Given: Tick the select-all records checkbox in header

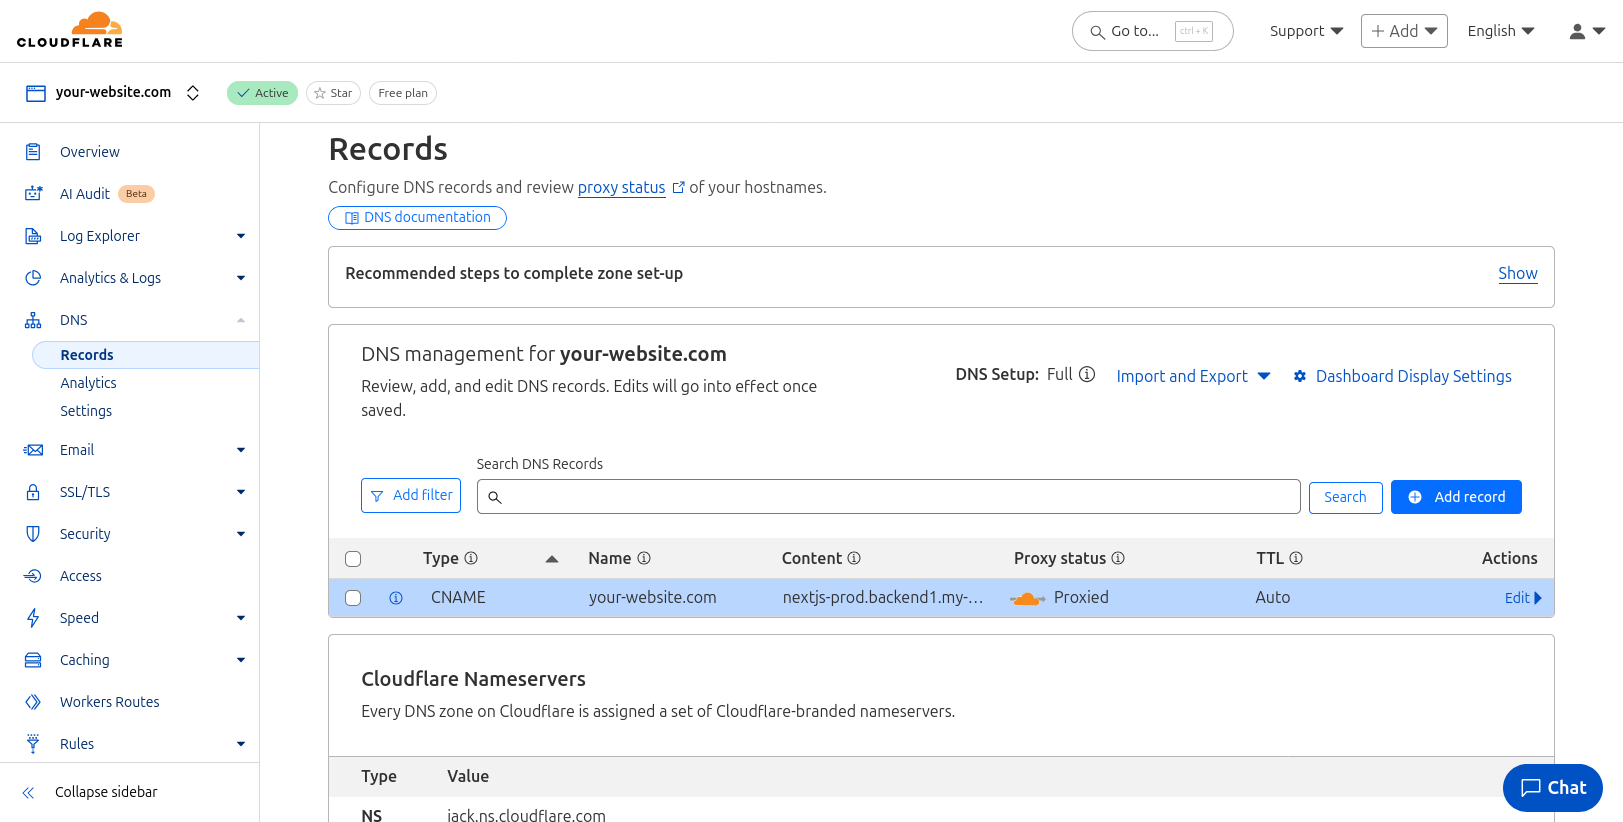Looking at the screenshot, I should (353, 559).
